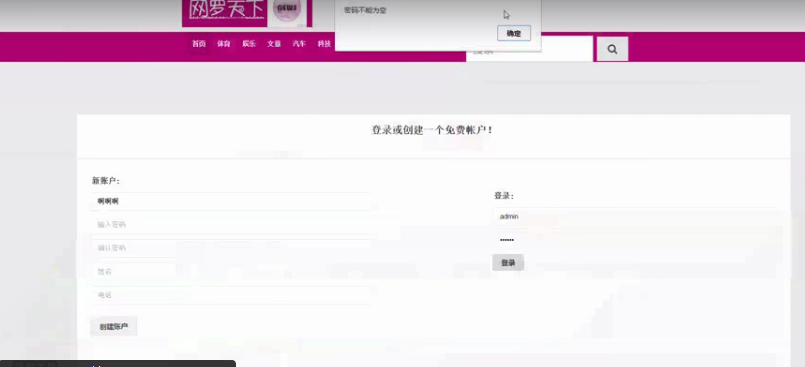
Task: Focus the 输入密码 password field
Action: tap(231, 225)
